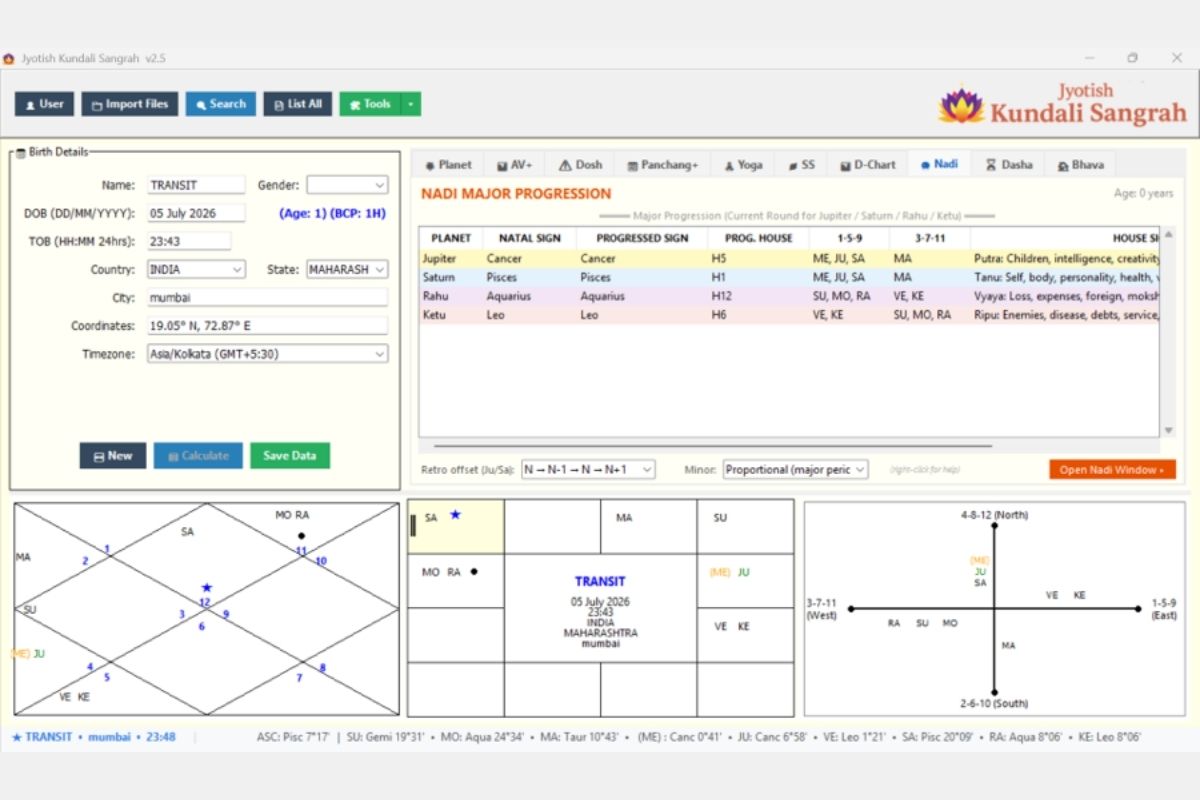The width and height of the screenshot is (1200, 800).
Task: Click into the City input field
Action: 267,298
